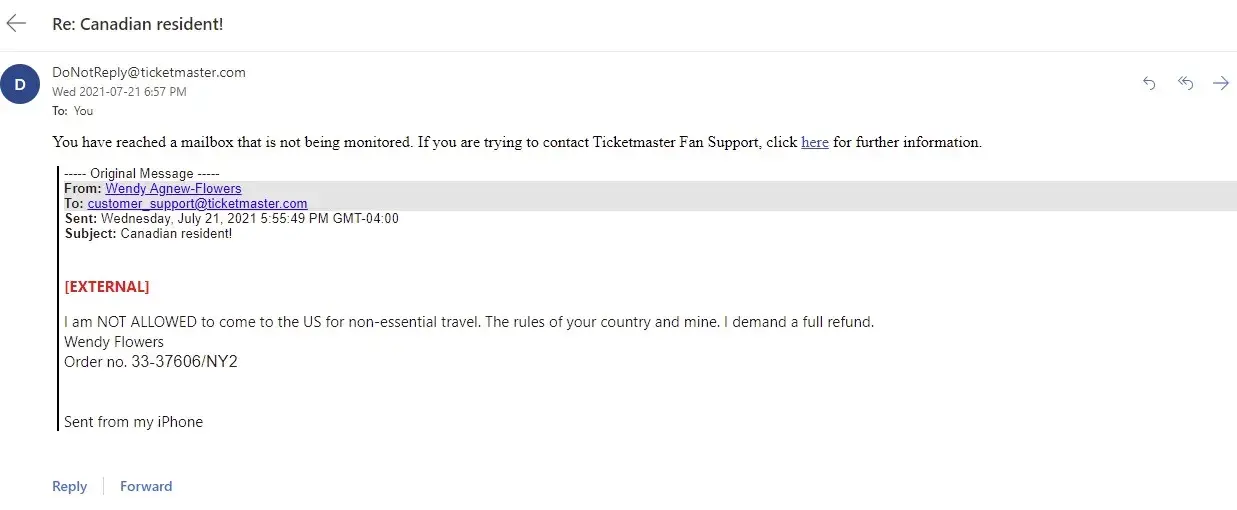
Task: Click the 'Subject: Canadian resident!' quoted line
Action: tap(148, 234)
